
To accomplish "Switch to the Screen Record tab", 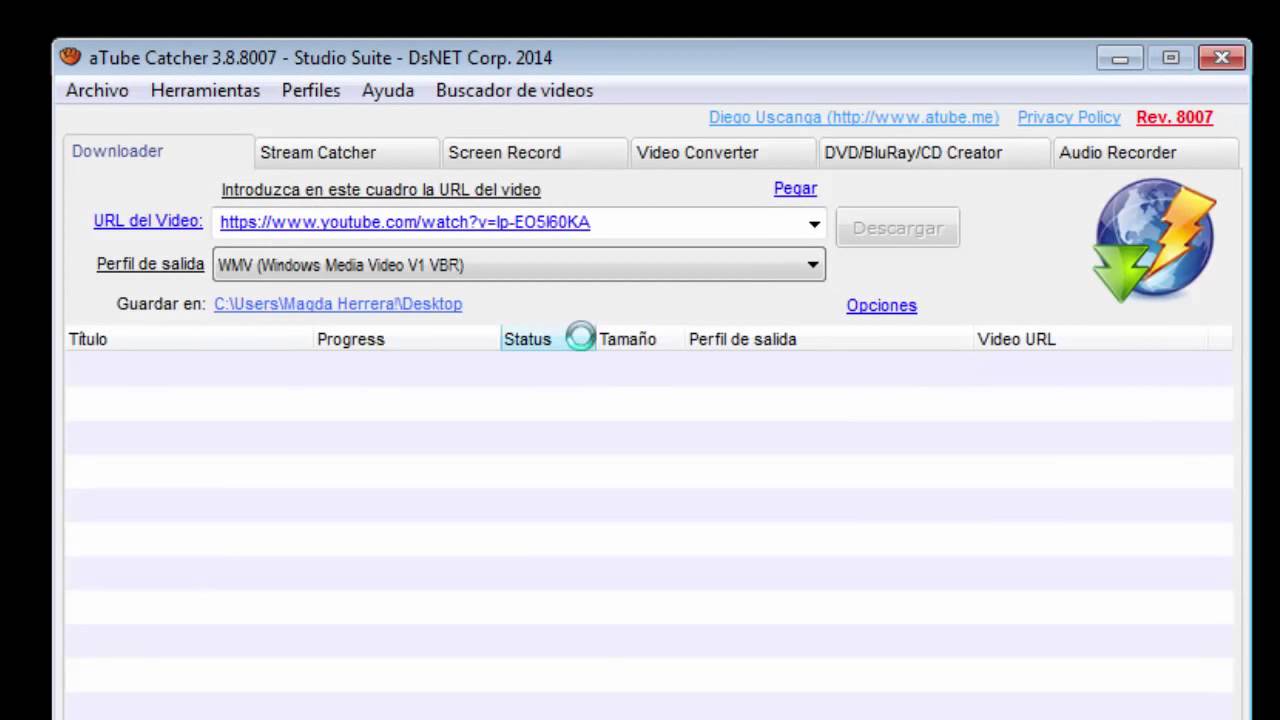I will tap(534, 153).
